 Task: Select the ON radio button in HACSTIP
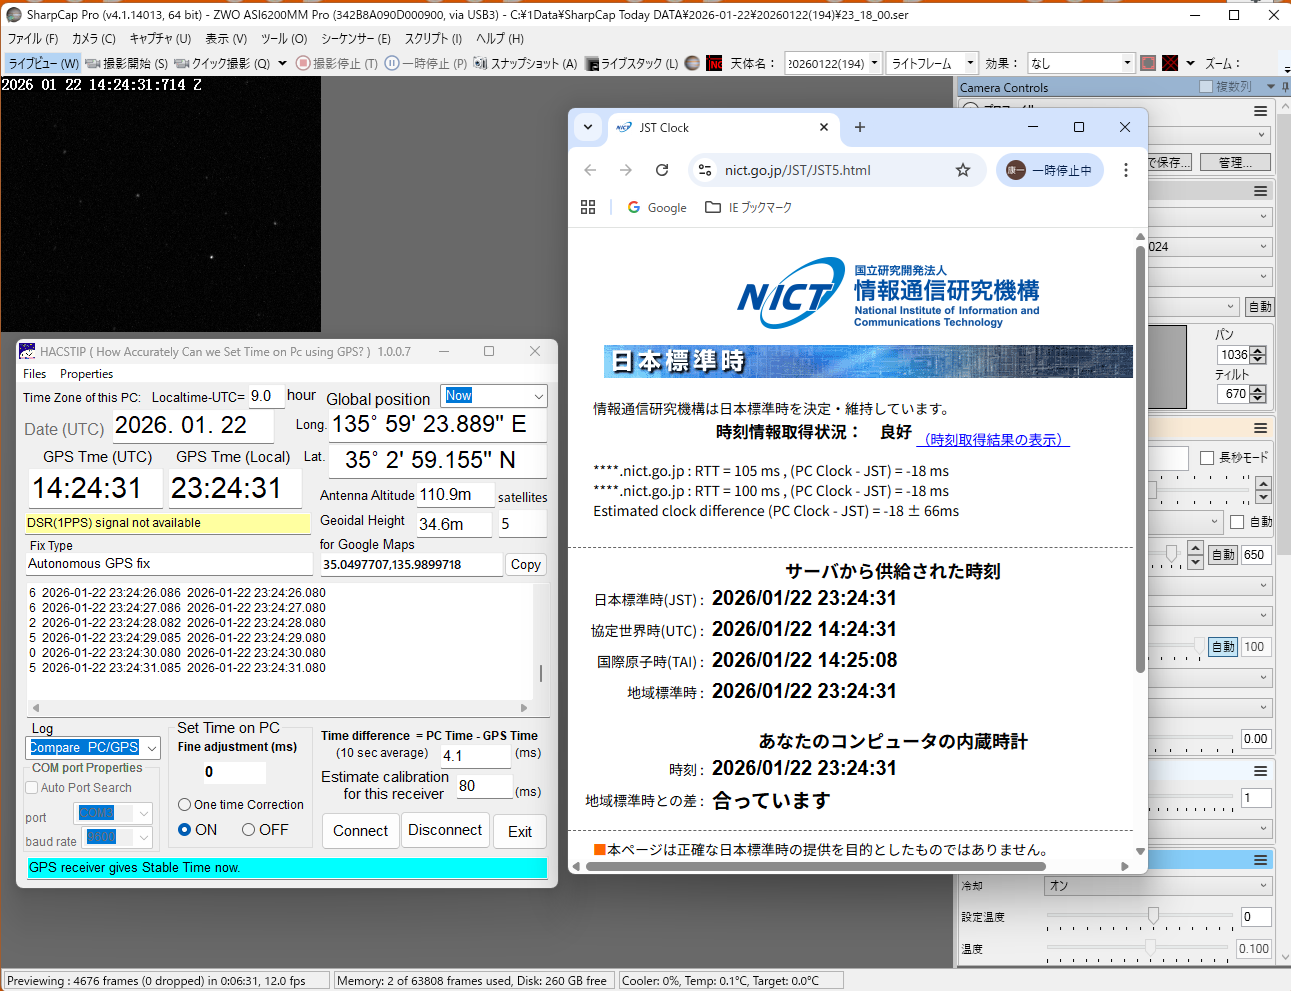[185, 830]
